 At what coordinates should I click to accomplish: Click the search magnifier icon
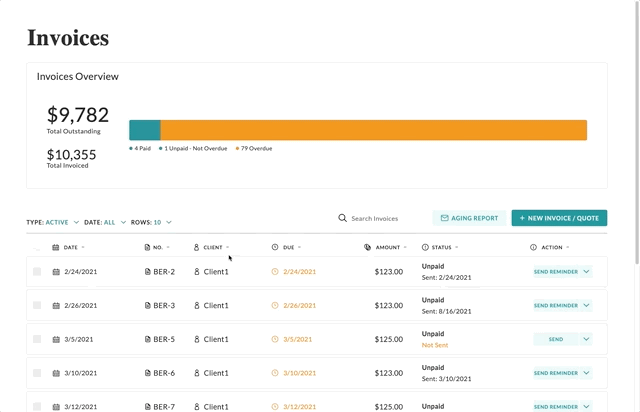click(x=342, y=218)
